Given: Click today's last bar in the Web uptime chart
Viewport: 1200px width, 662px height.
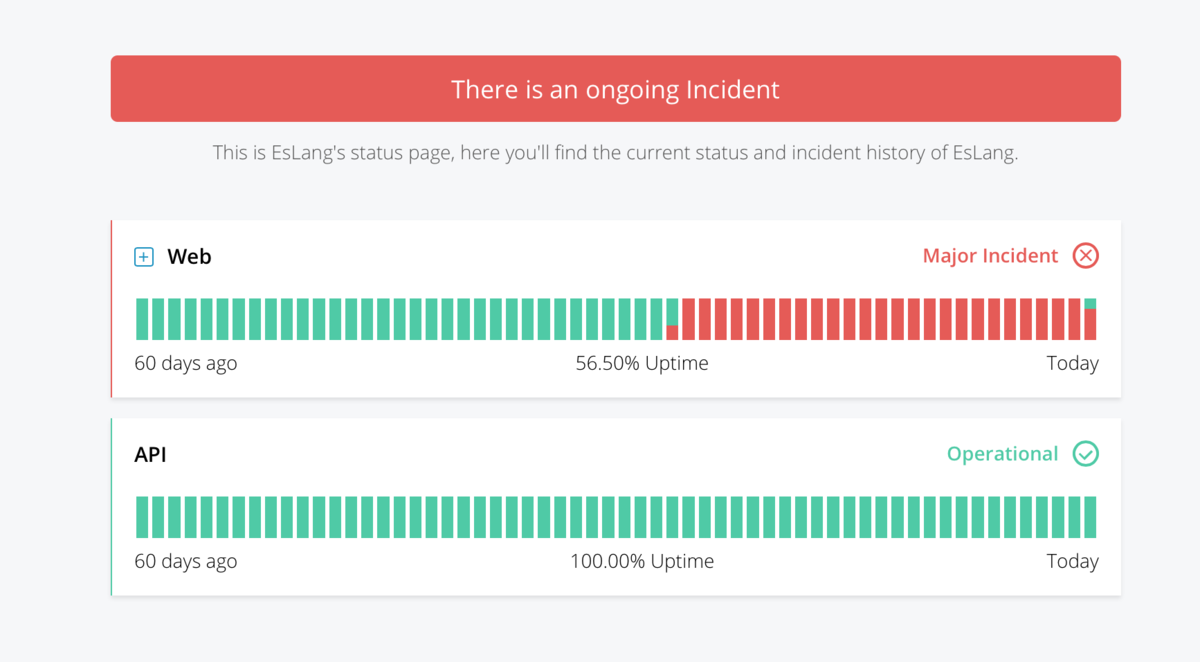Looking at the screenshot, I should coord(1090,319).
